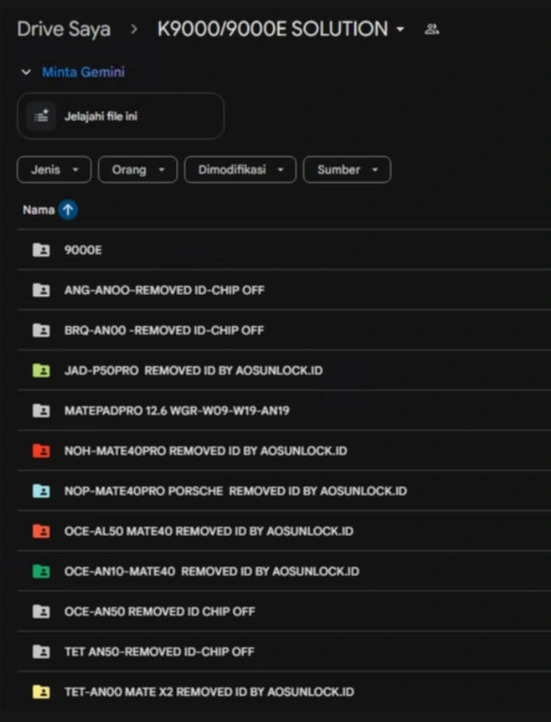Image resolution: width=551 pixels, height=722 pixels.
Task: Open the Orang filter dropdown
Action: click(x=138, y=169)
